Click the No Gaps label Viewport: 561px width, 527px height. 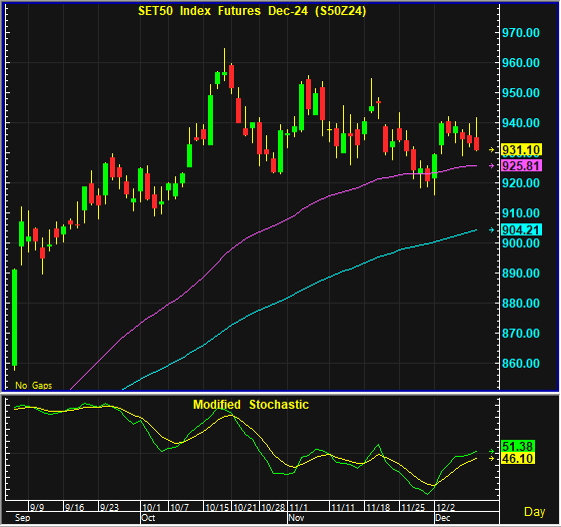click(x=34, y=385)
